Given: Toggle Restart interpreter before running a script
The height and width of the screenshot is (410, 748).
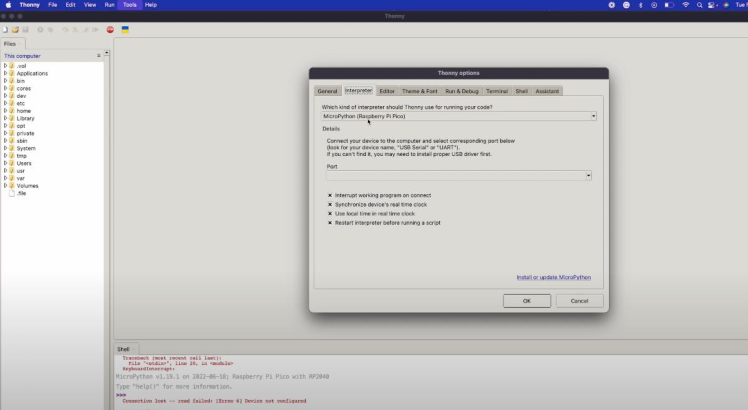Looking at the screenshot, I should [330, 223].
